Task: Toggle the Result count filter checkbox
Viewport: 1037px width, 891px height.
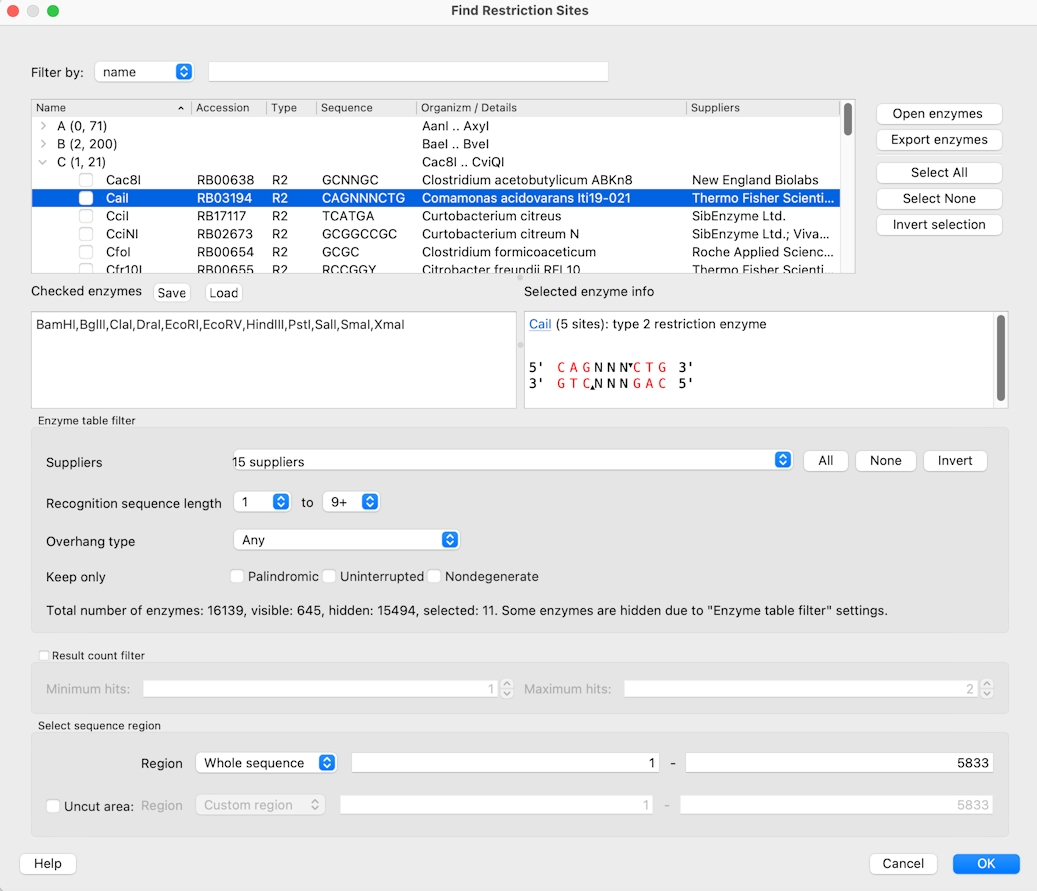Action: 44,656
